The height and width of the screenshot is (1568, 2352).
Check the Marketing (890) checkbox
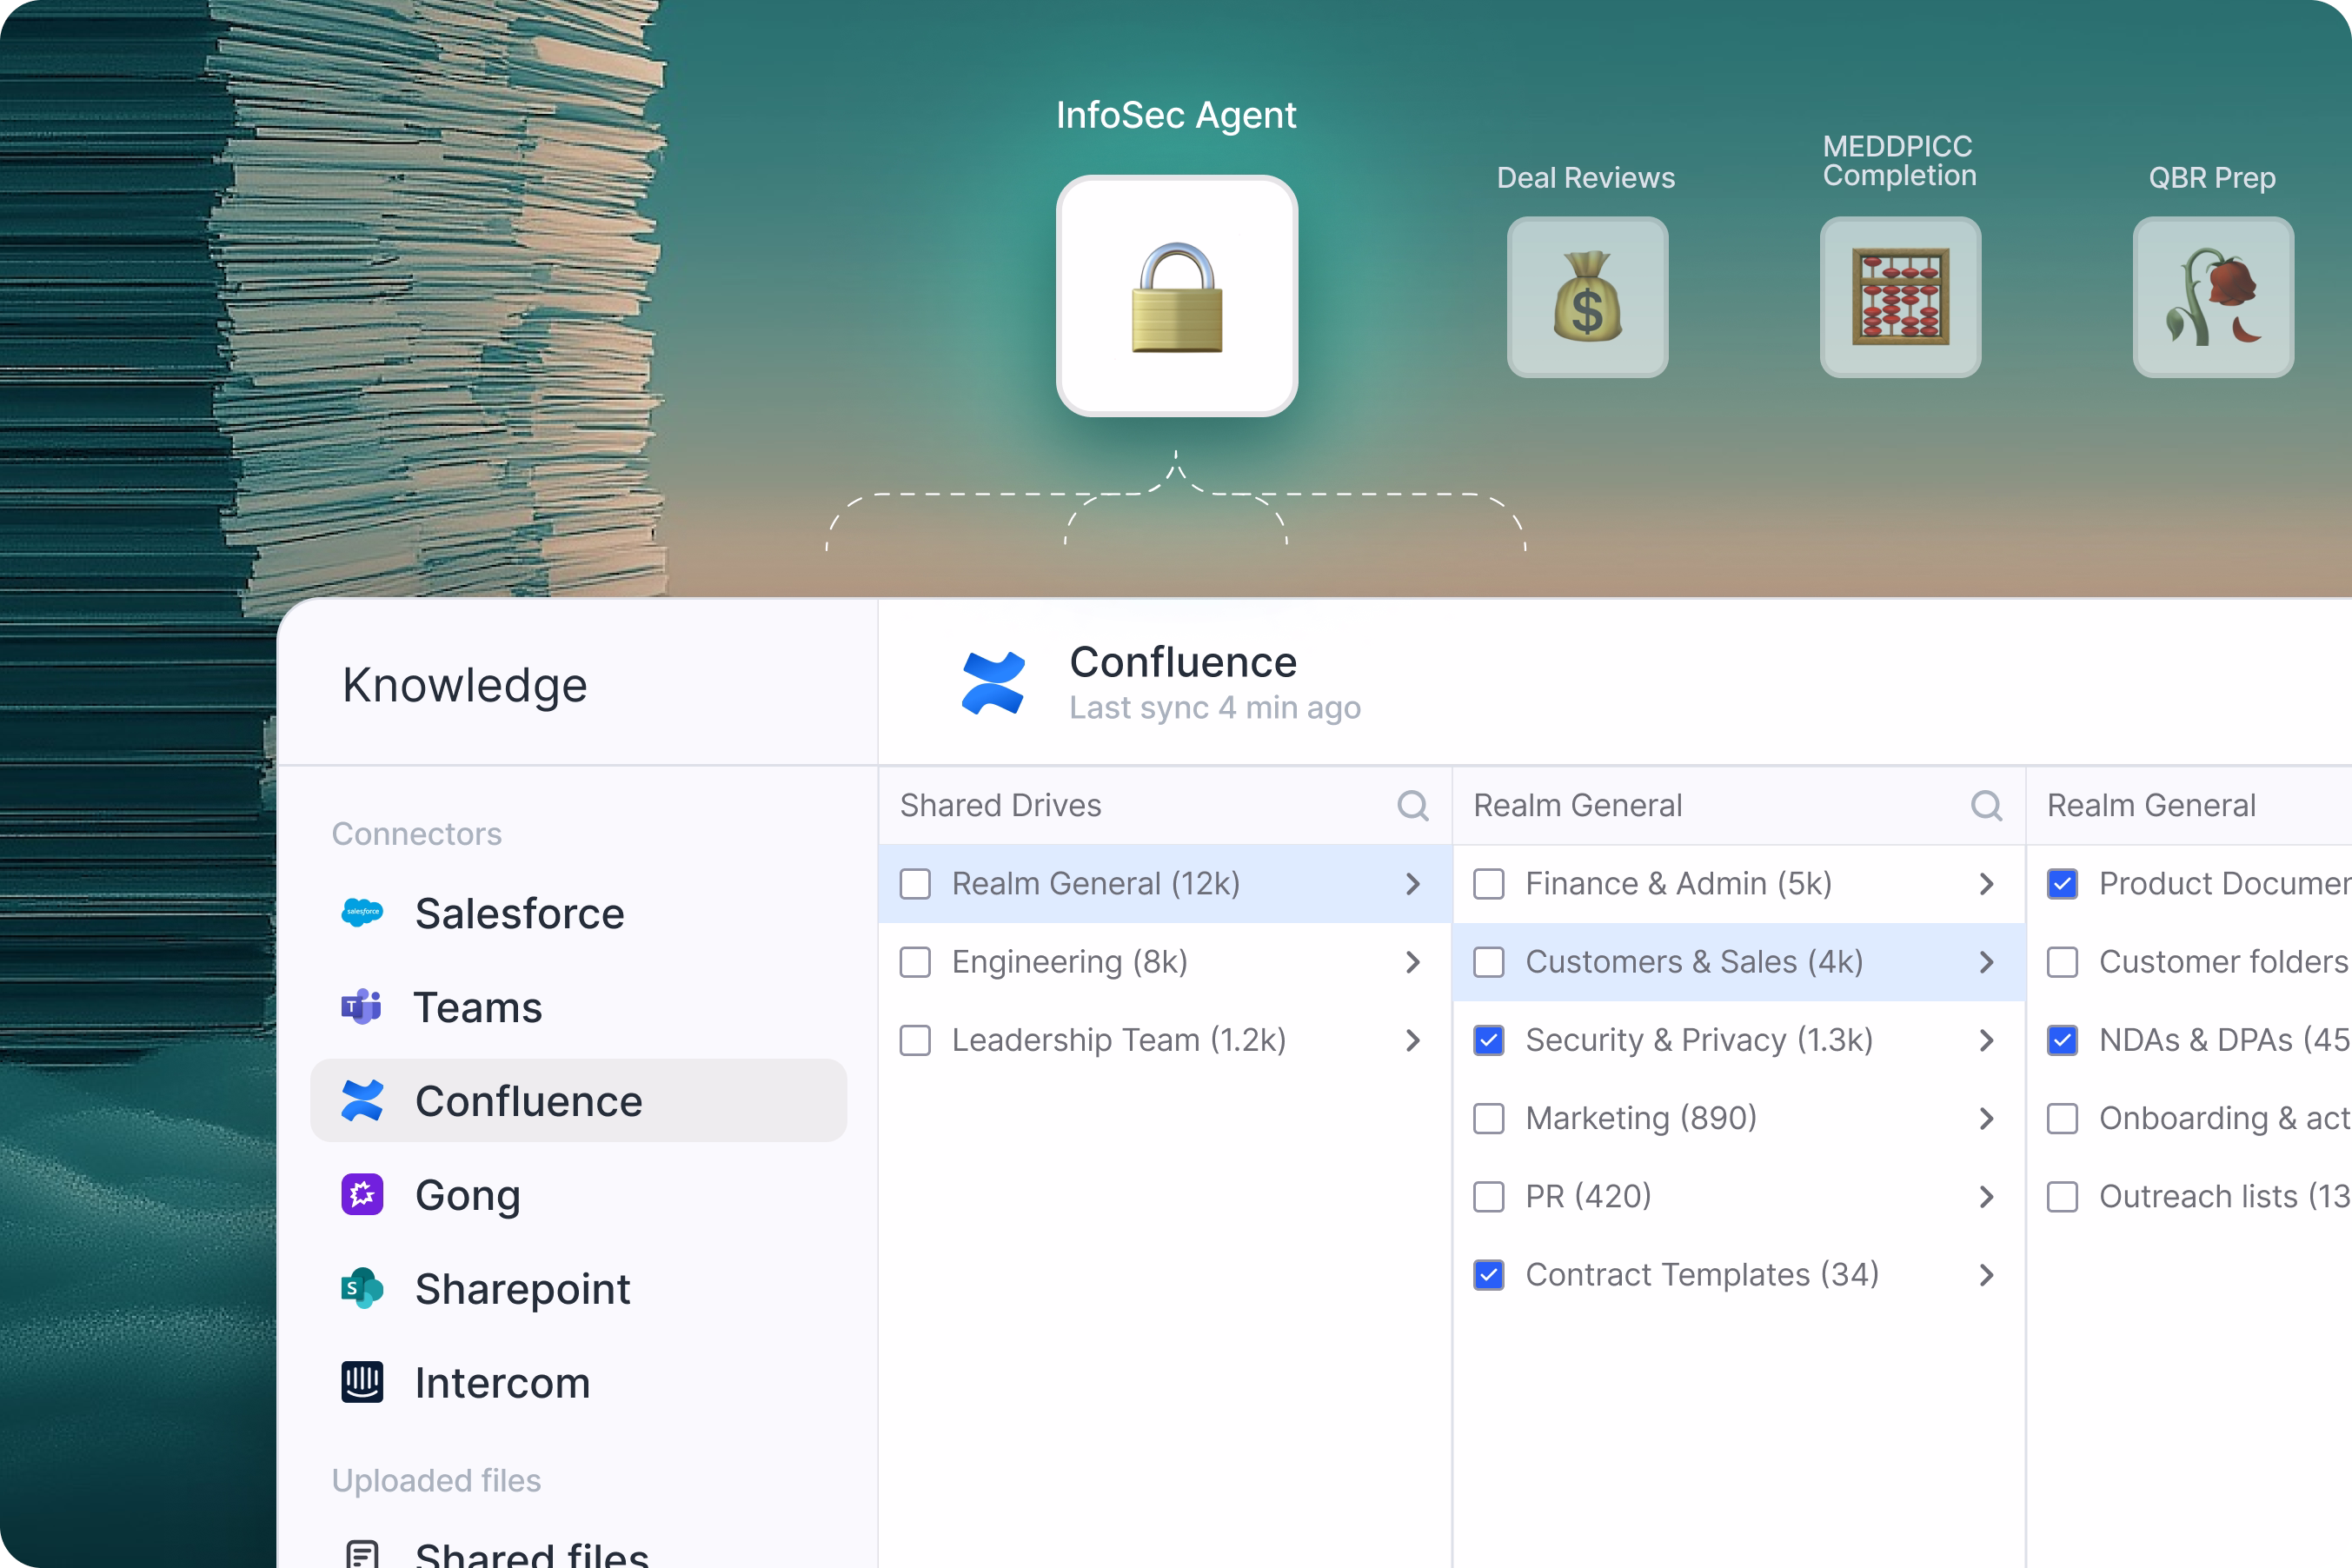(x=1489, y=1118)
